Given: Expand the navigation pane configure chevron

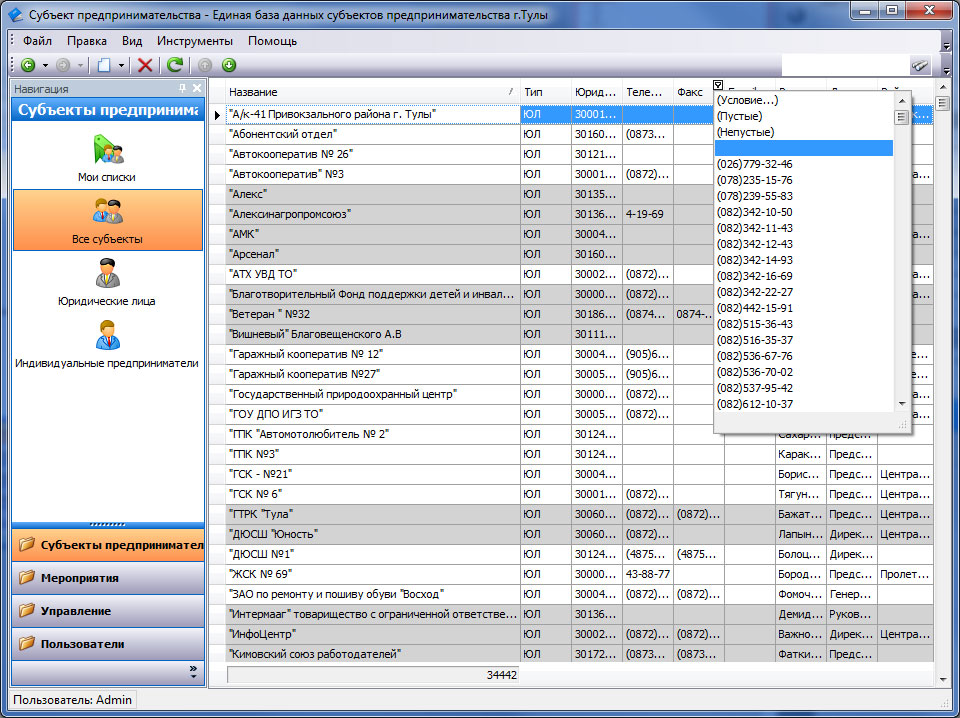Looking at the screenshot, I should [x=193, y=671].
